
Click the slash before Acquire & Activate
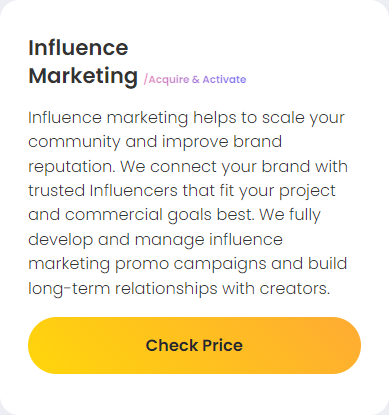tap(146, 80)
